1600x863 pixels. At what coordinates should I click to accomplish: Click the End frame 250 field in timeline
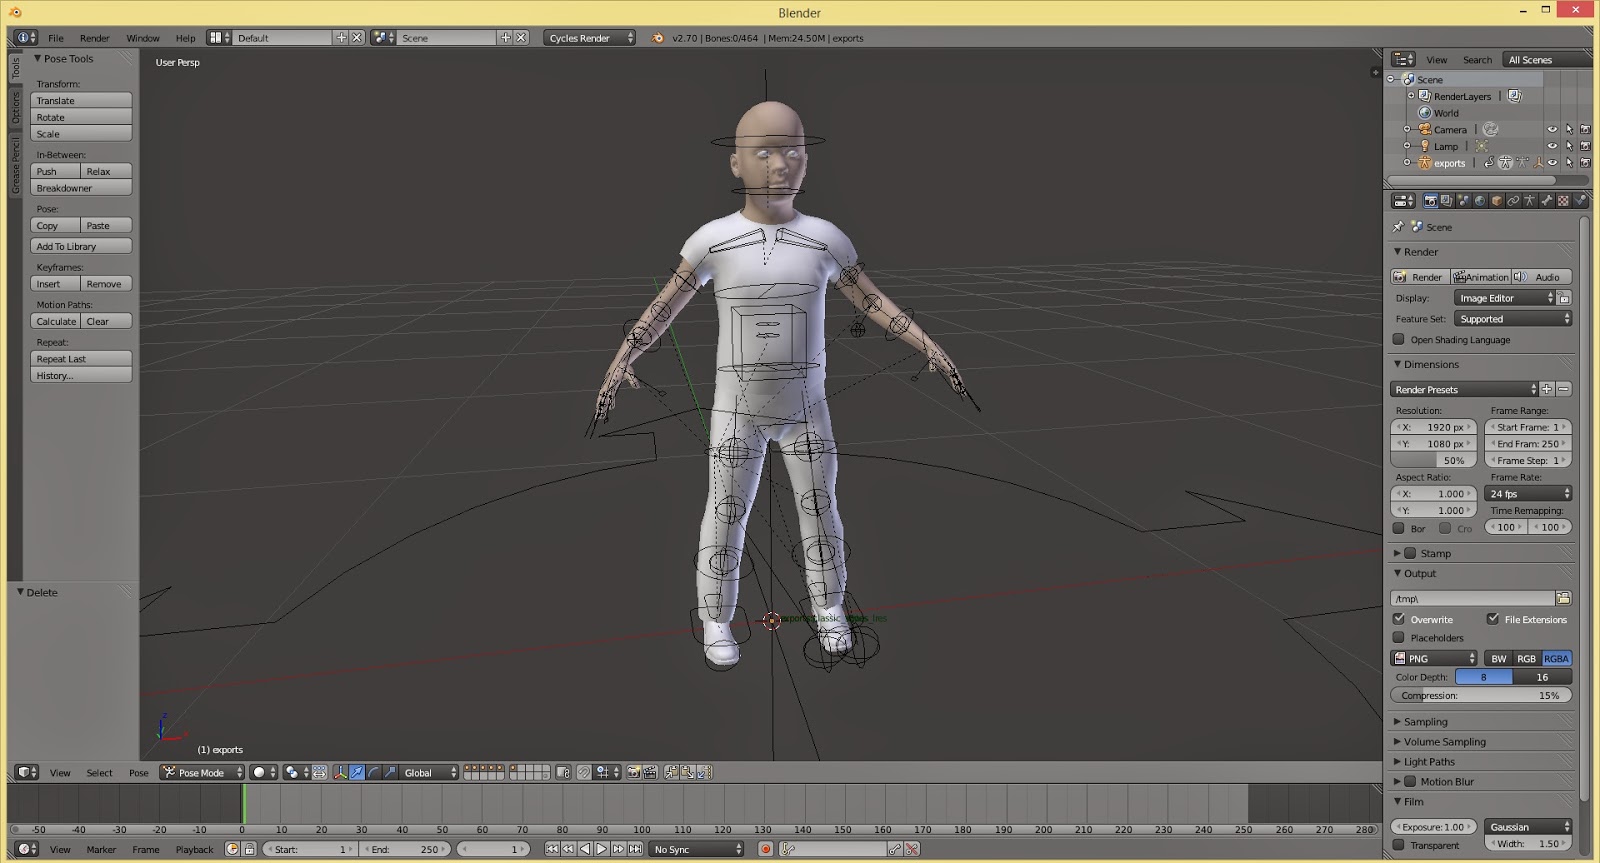(x=405, y=849)
